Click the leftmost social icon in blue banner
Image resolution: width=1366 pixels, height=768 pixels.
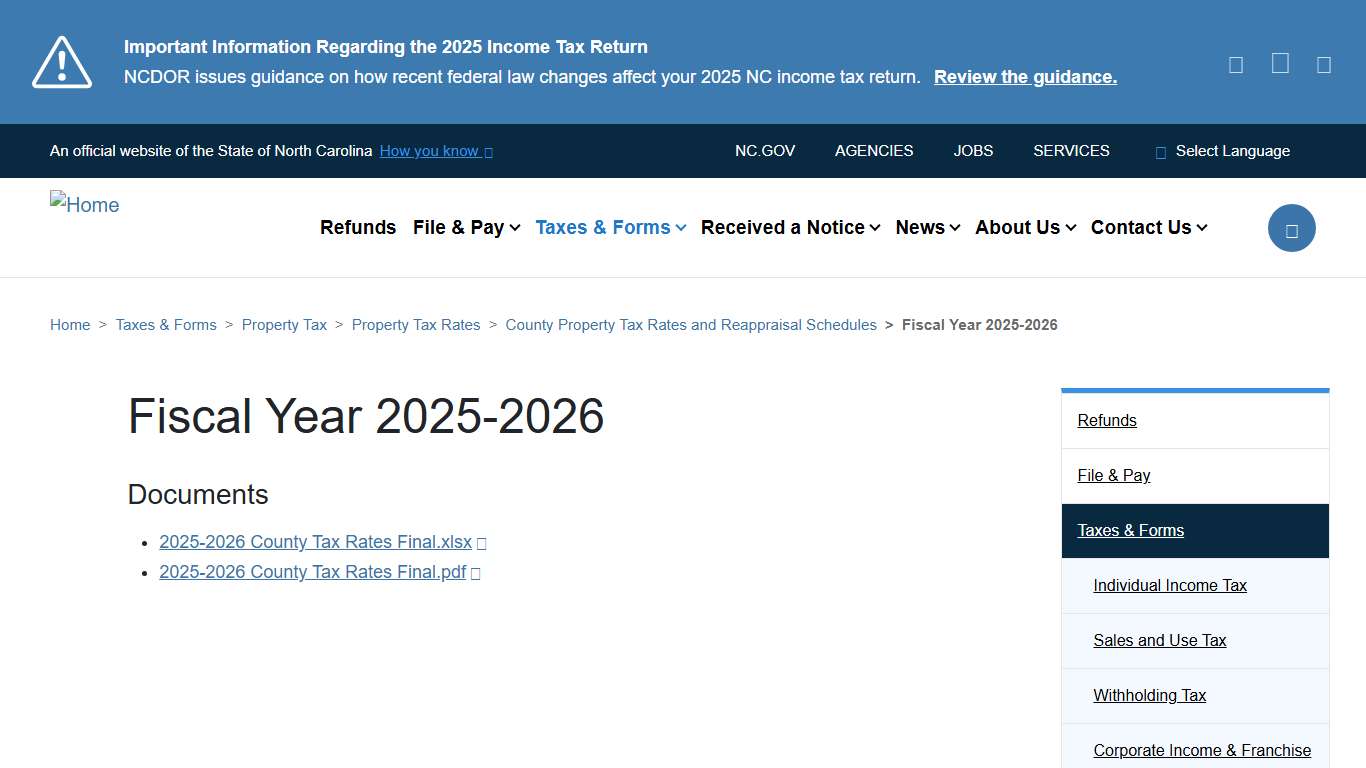pos(1235,64)
